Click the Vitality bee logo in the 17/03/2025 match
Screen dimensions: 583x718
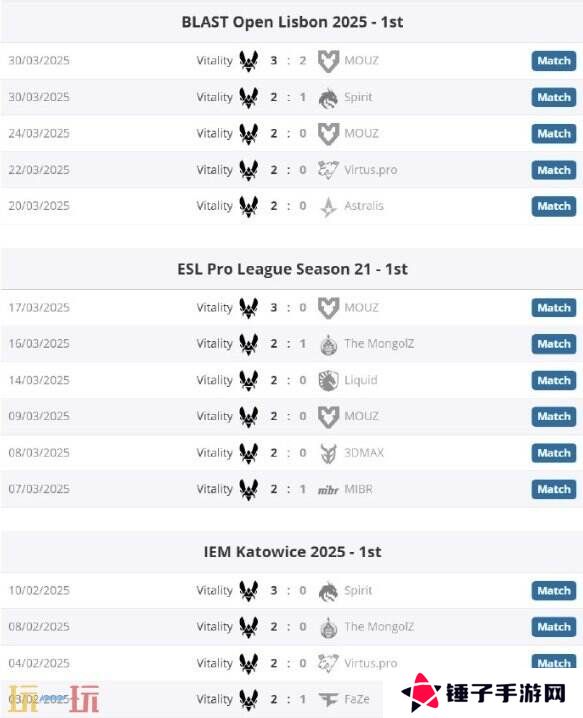pyautogui.click(x=249, y=308)
